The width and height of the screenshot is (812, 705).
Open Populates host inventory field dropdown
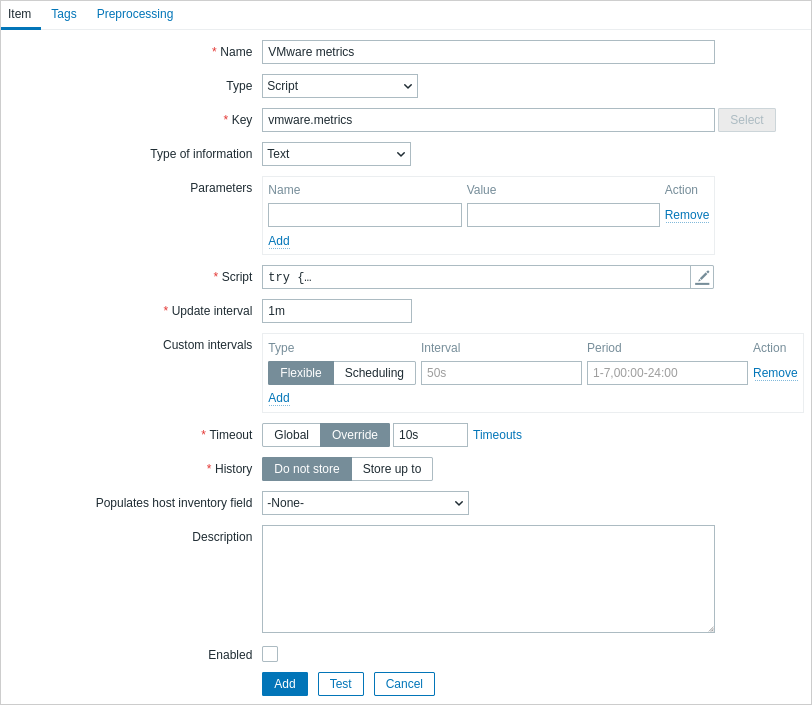[x=365, y=503]
